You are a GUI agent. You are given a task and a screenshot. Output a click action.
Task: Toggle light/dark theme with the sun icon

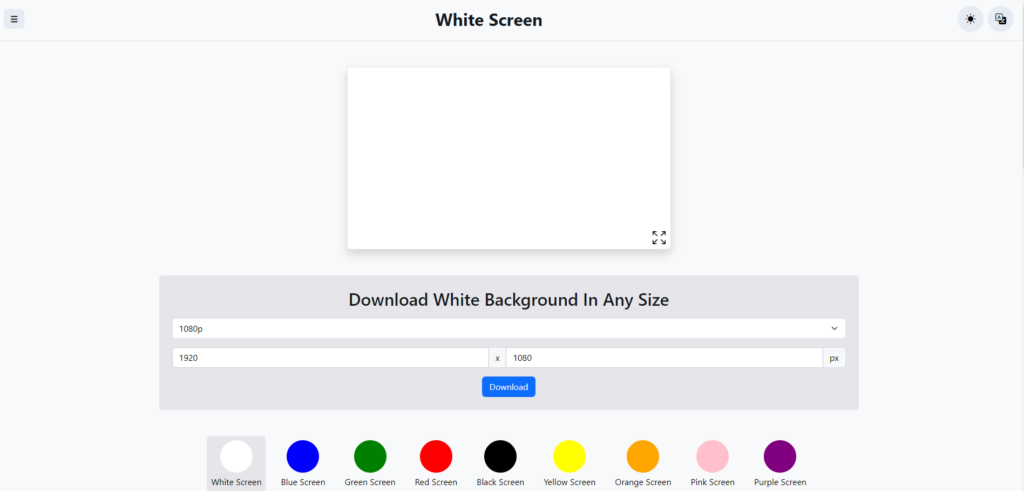(970, 19)
